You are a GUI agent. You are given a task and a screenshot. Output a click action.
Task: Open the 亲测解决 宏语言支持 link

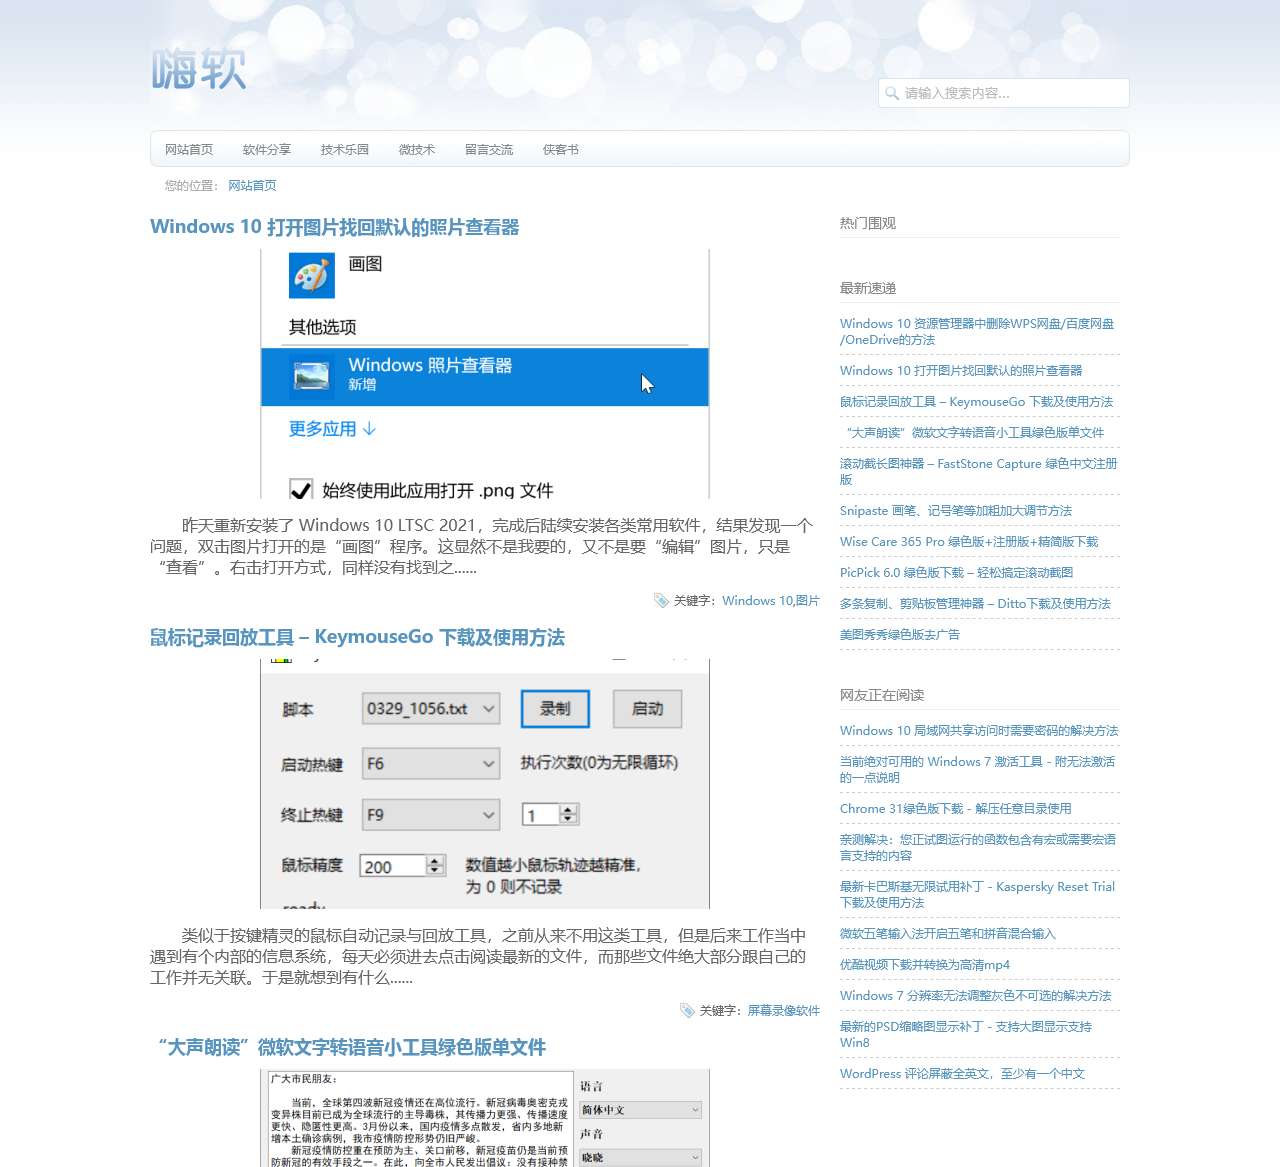point(978,848)
